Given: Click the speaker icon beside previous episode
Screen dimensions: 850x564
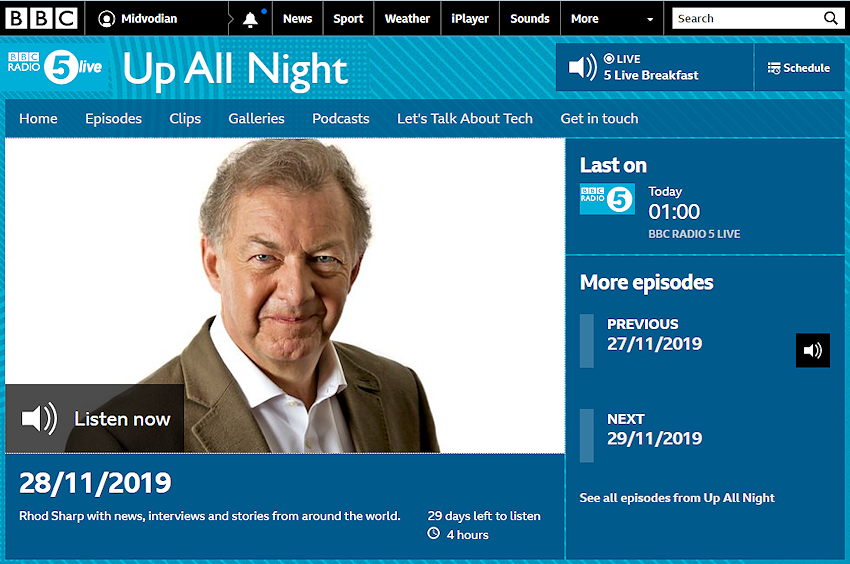Looking at the screenshot, I should (813, 350).
